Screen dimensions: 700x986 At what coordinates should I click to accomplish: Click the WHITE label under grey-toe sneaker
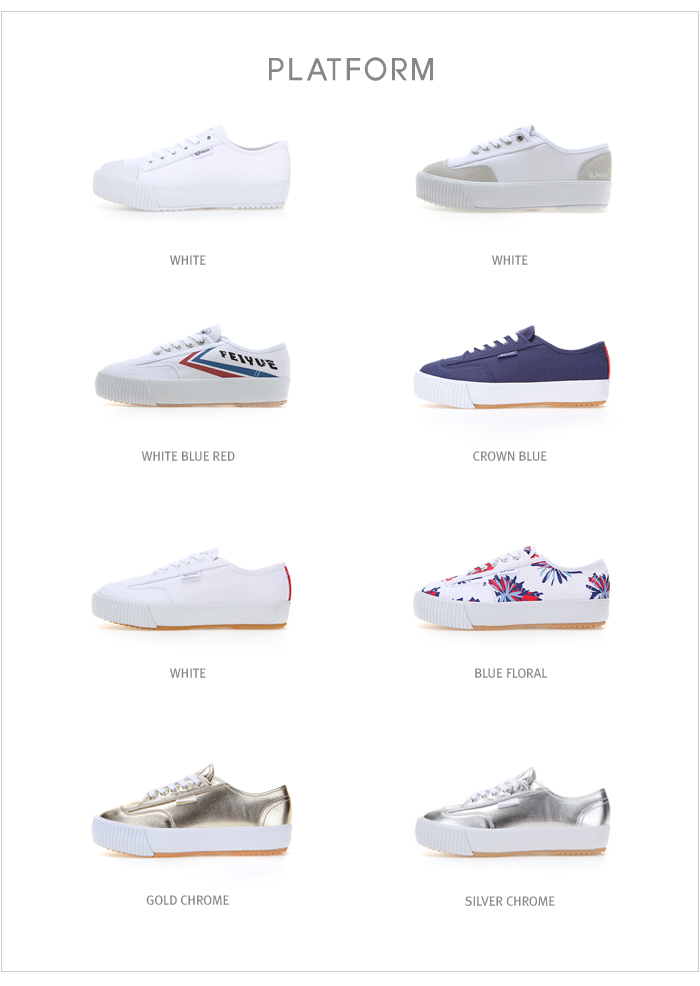coord(509,260)
